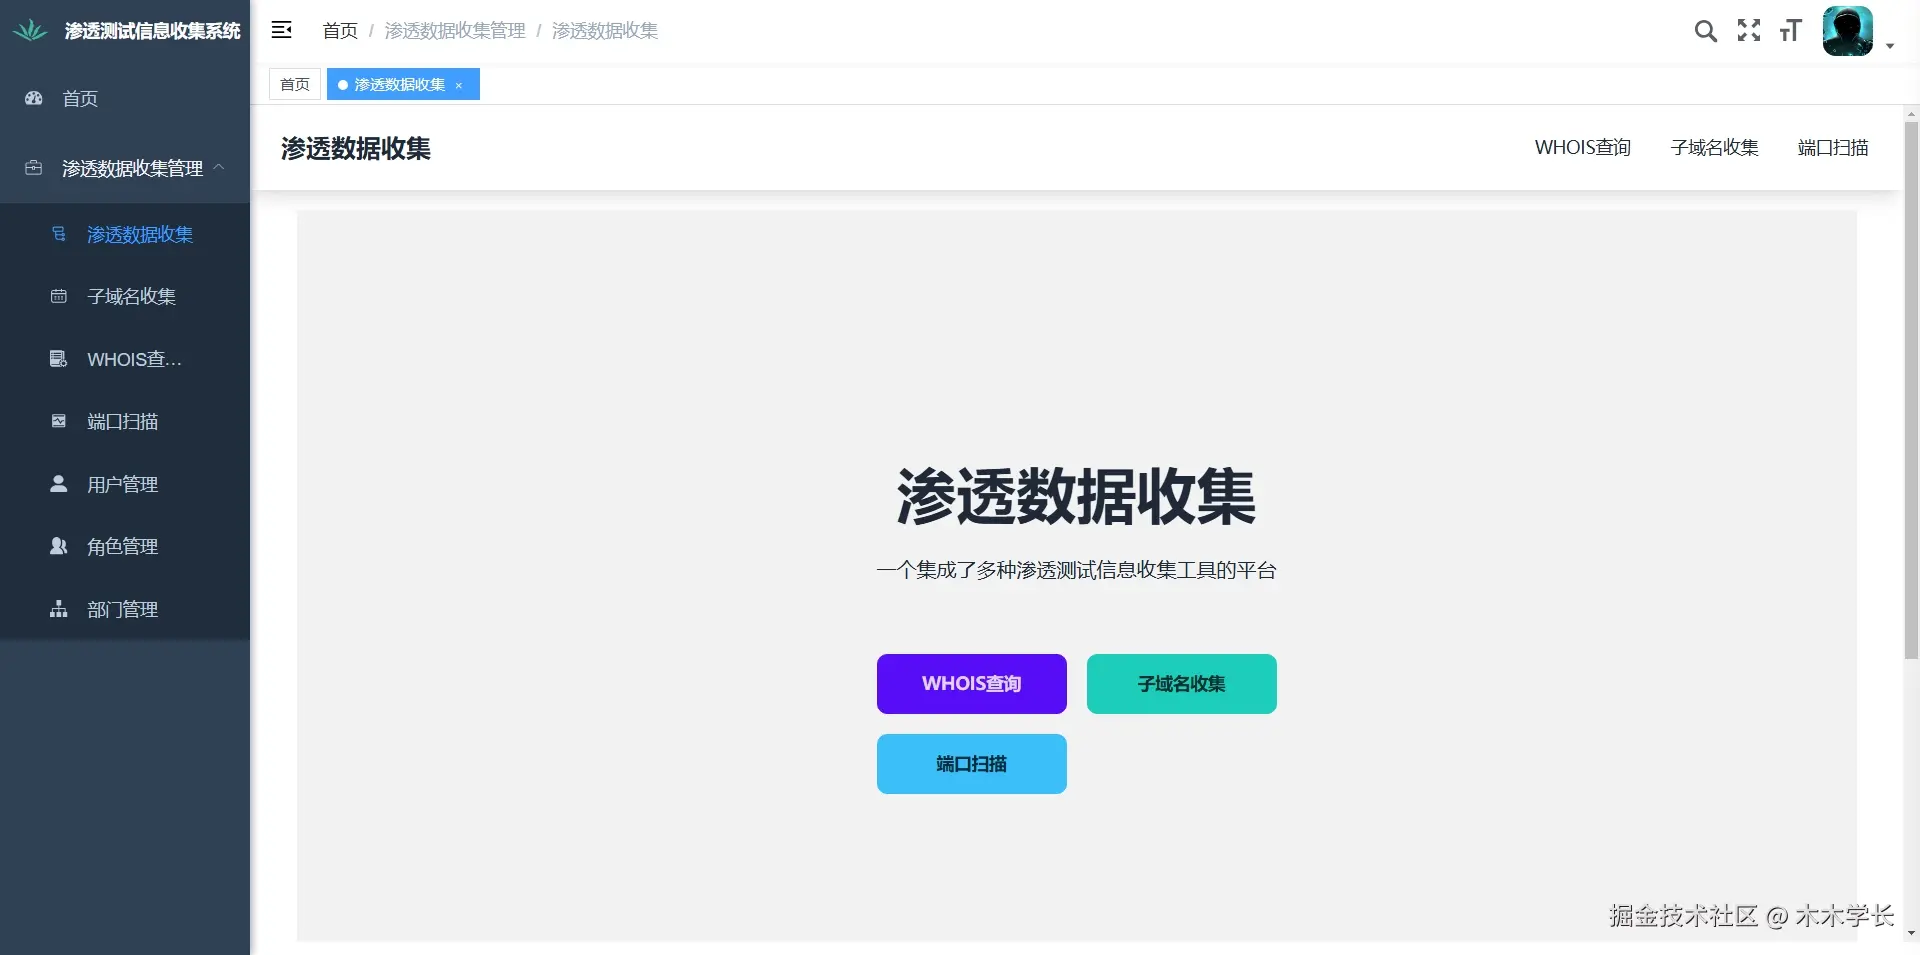The image size is (1920, 955).
Task: Select the 首页 dashboard icon in sidebar
Action: click(33, 98)
